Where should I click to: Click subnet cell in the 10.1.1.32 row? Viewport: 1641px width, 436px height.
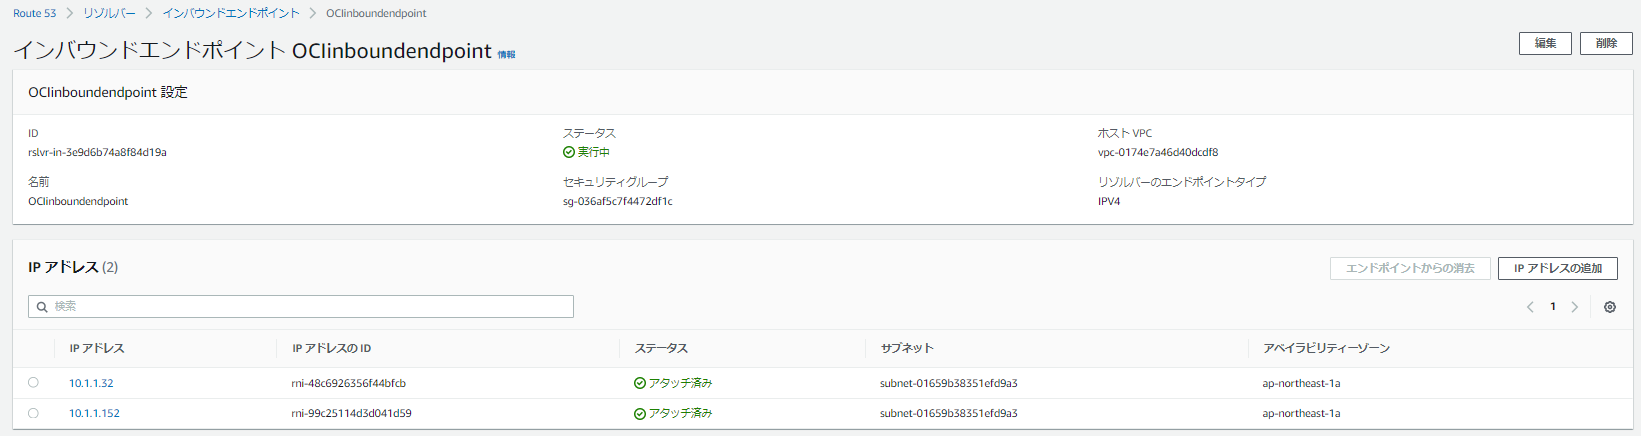tap(949, 383)
